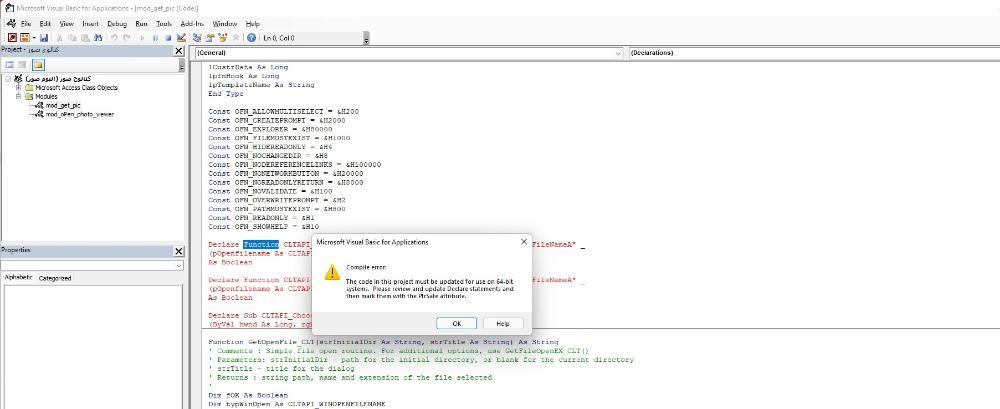
Task: Click the View Microsoft Access toolbar icon
Action: click(11, 38)
